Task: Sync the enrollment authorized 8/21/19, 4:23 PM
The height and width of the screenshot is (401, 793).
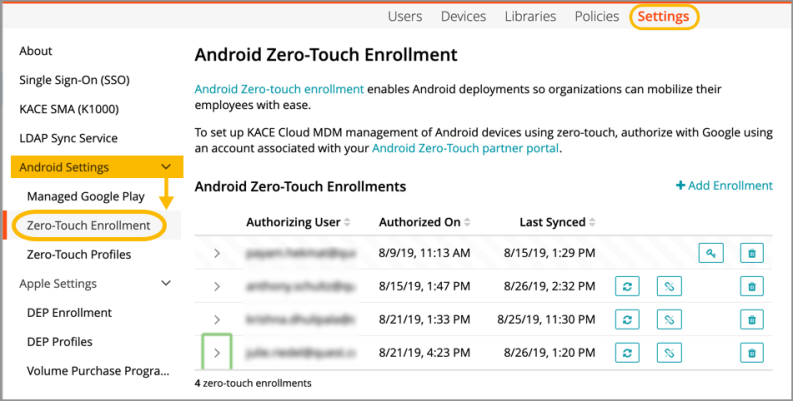Action: coord(626,352)
